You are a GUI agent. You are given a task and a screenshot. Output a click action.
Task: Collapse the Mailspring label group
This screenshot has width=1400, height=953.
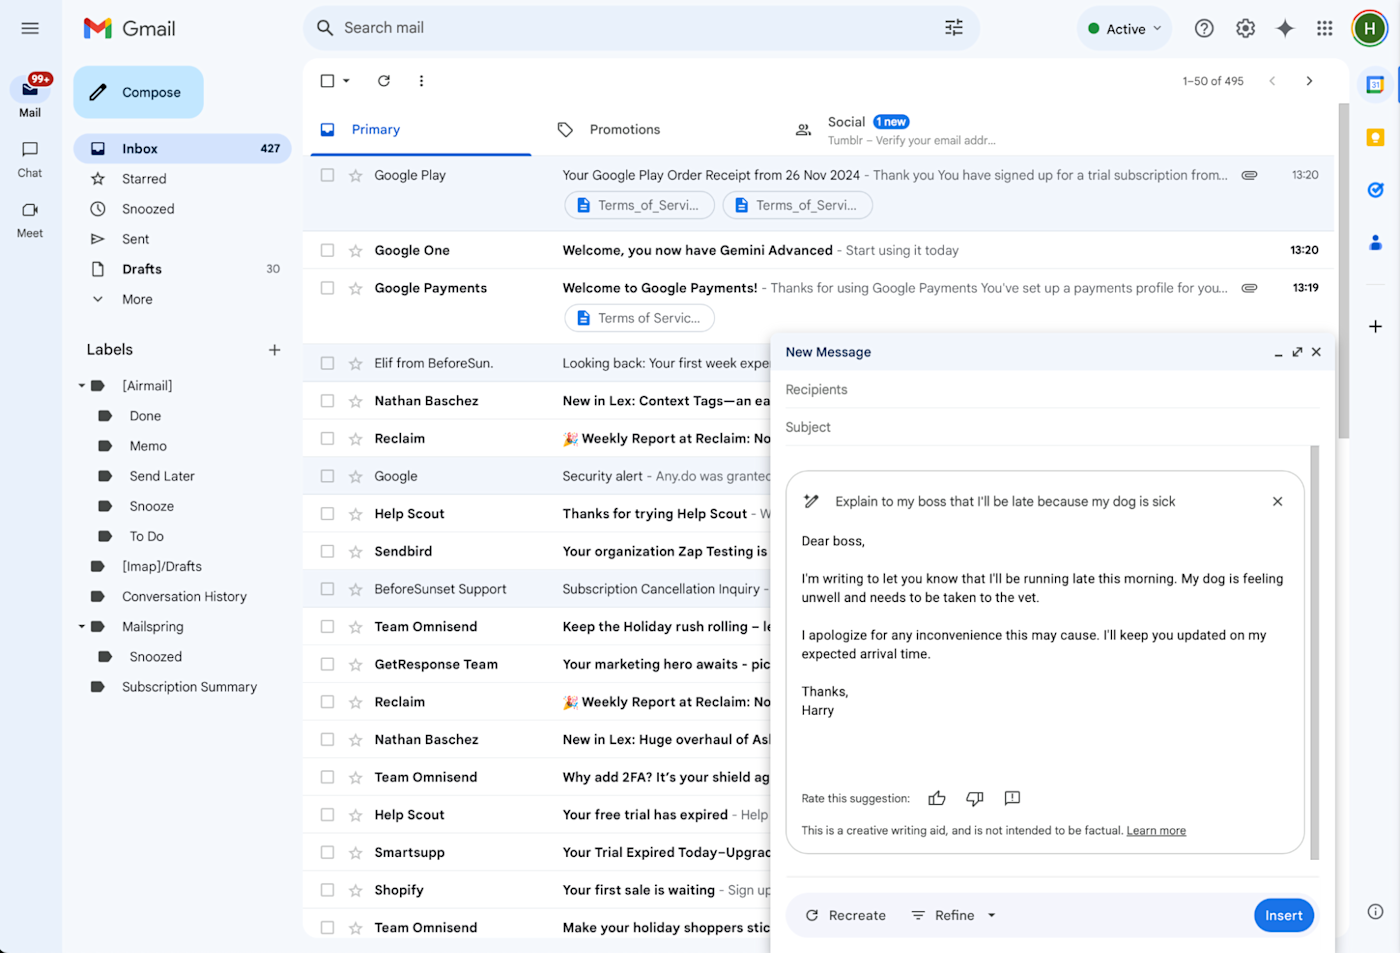coord(82,627)
